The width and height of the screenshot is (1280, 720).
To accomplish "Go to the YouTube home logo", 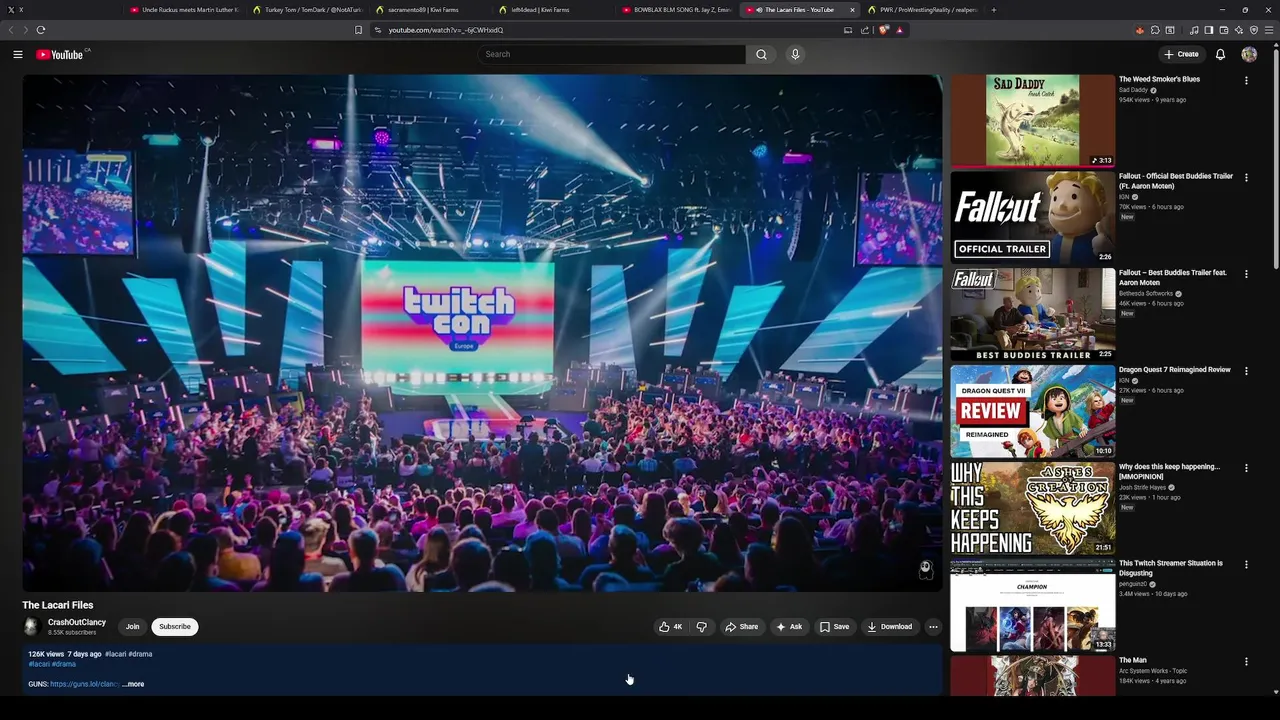I will pyautogui.click(x=62, y=54).
